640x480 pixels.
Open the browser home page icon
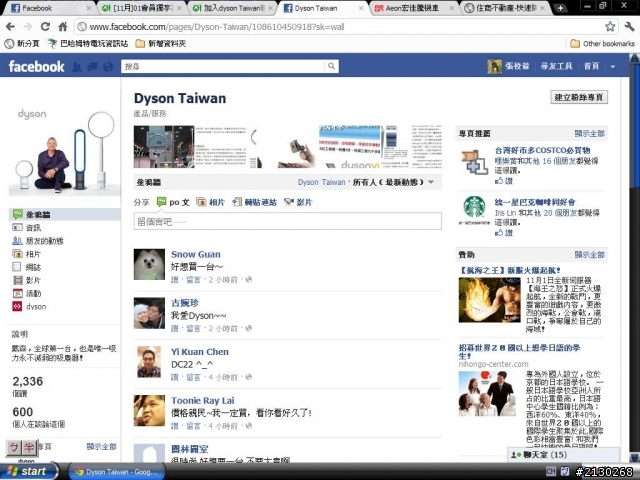pyautogui.click(x=63, y=27)
